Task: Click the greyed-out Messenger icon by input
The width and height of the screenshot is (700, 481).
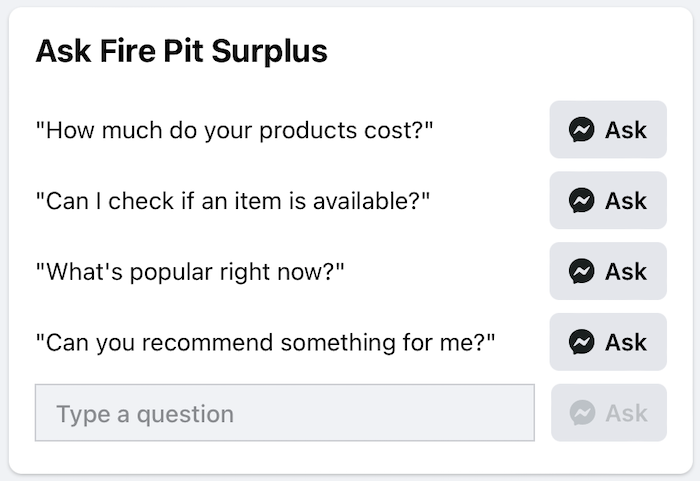Action: pos(584,413)
